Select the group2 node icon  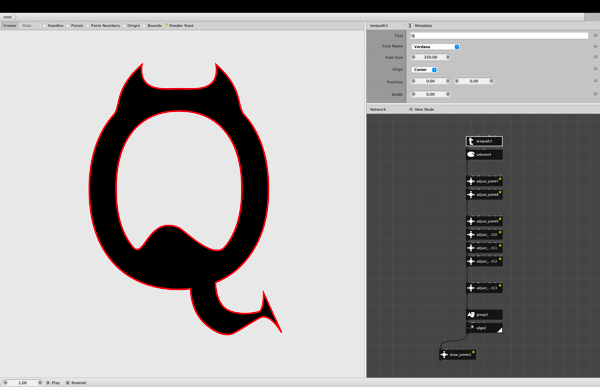point(471,315)
